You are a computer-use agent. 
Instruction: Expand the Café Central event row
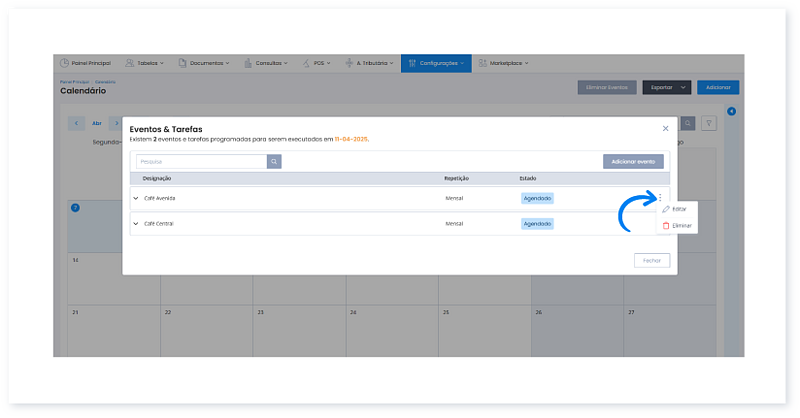pyautogui.click(x=136, y=223)
